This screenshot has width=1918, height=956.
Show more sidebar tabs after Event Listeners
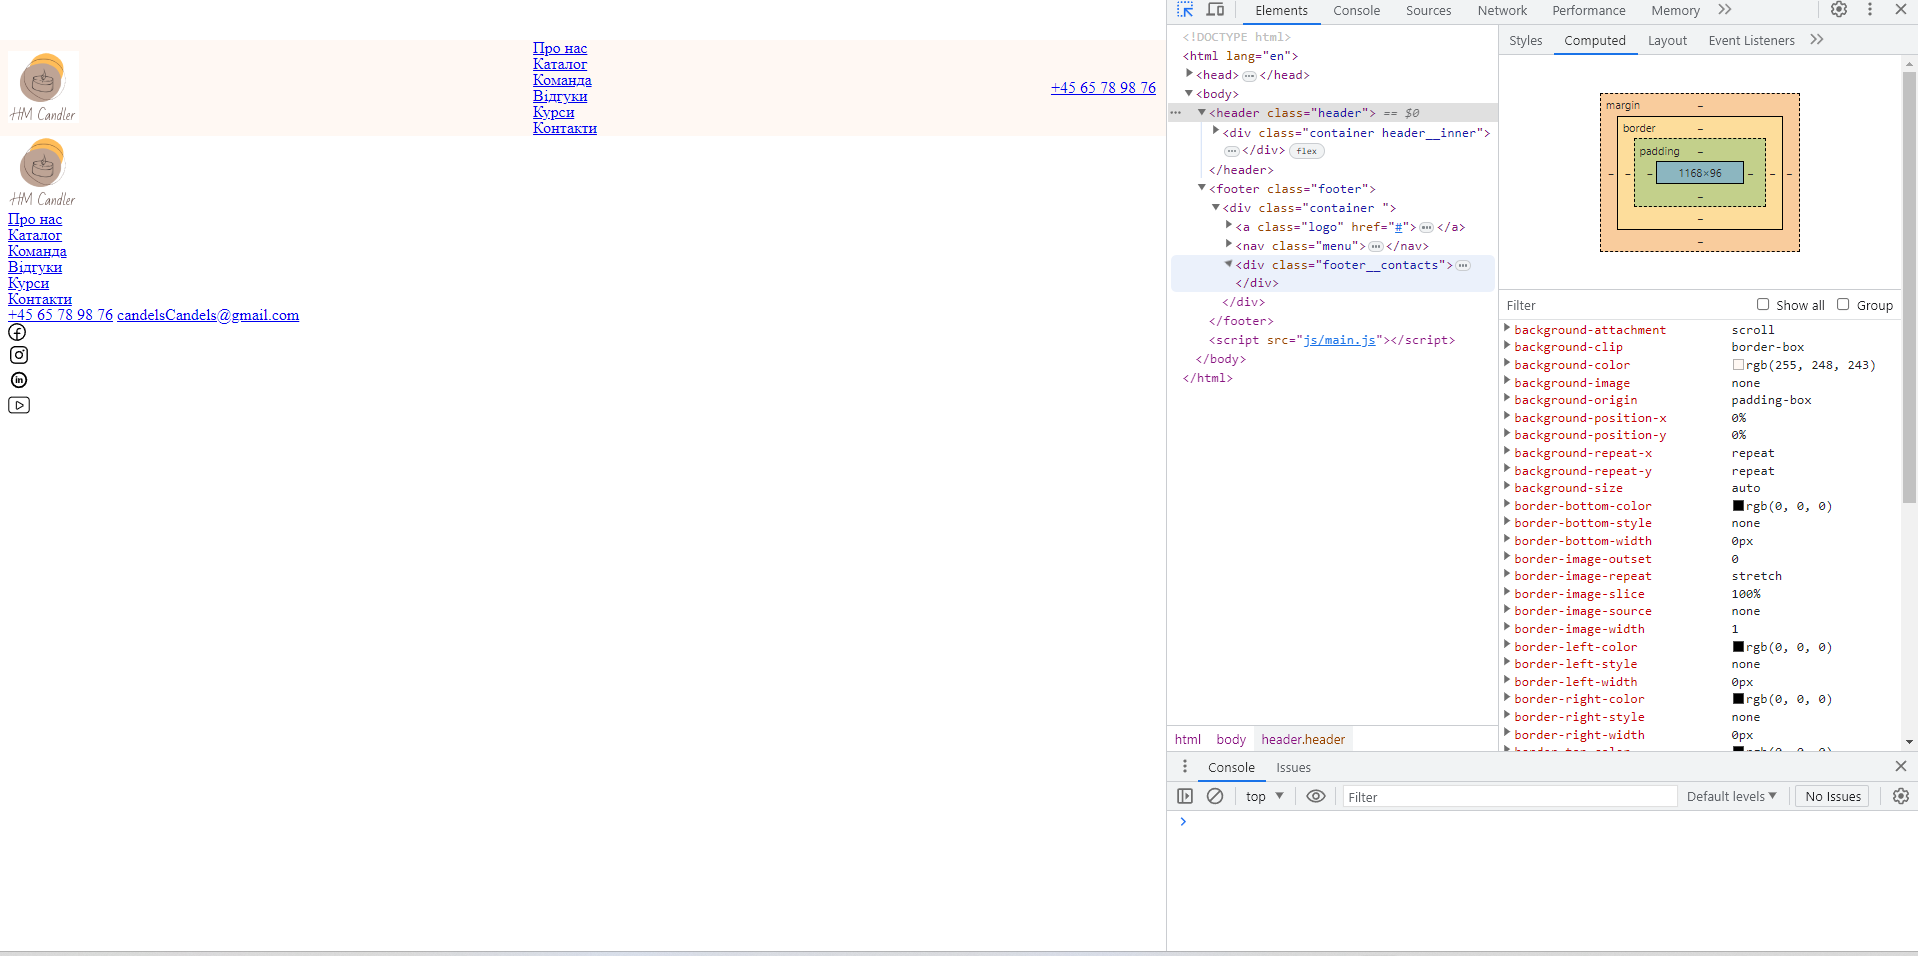tap(1817, 40)
